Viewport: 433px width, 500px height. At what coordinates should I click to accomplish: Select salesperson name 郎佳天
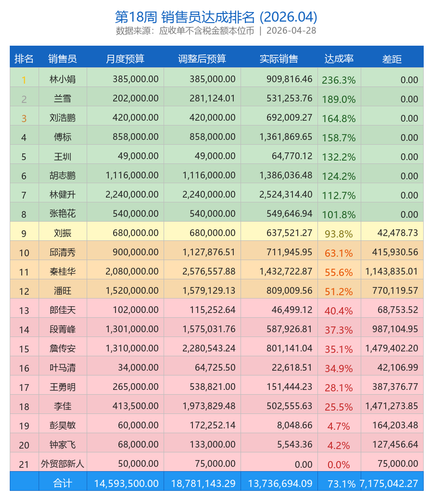click(62, 310)
